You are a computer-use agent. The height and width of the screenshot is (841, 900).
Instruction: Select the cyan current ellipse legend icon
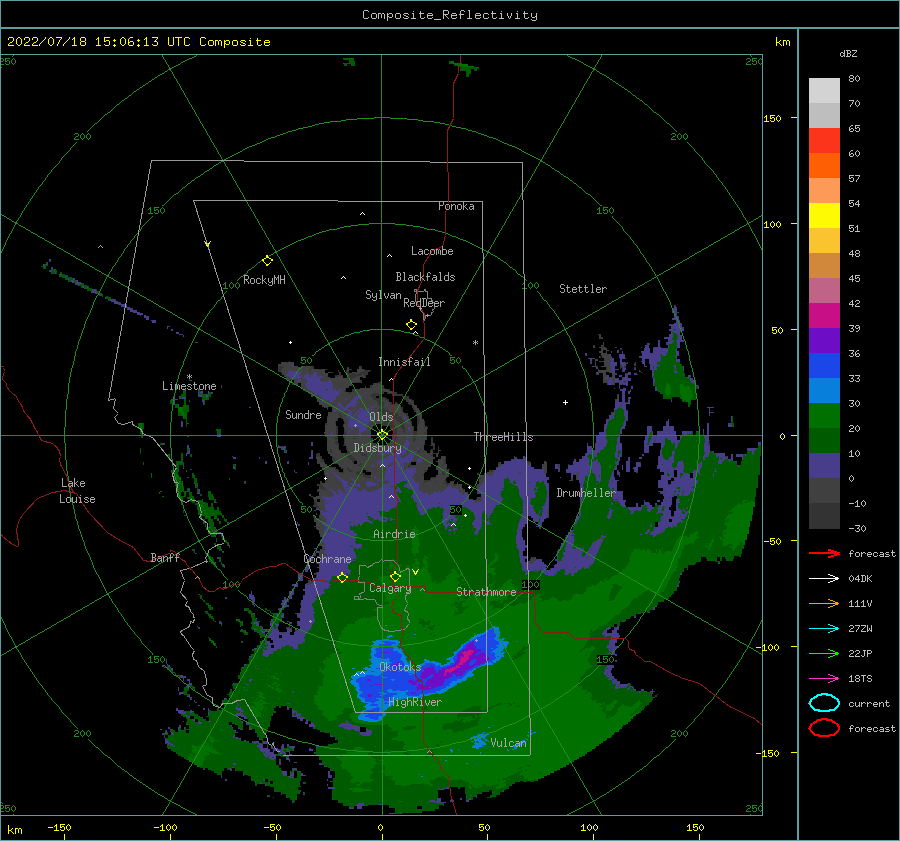pos(824,703)
